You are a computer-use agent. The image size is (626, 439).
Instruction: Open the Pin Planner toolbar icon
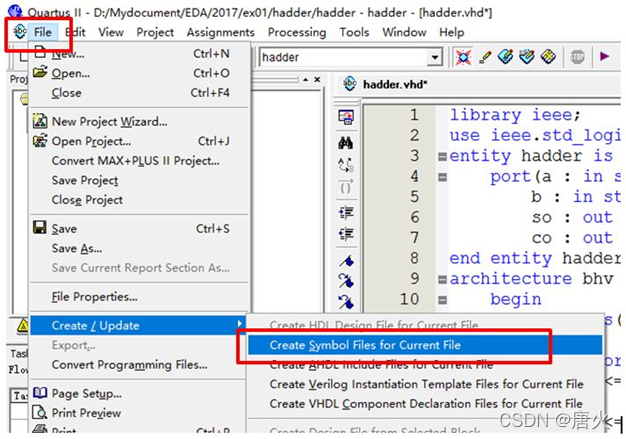coord(505,57)
